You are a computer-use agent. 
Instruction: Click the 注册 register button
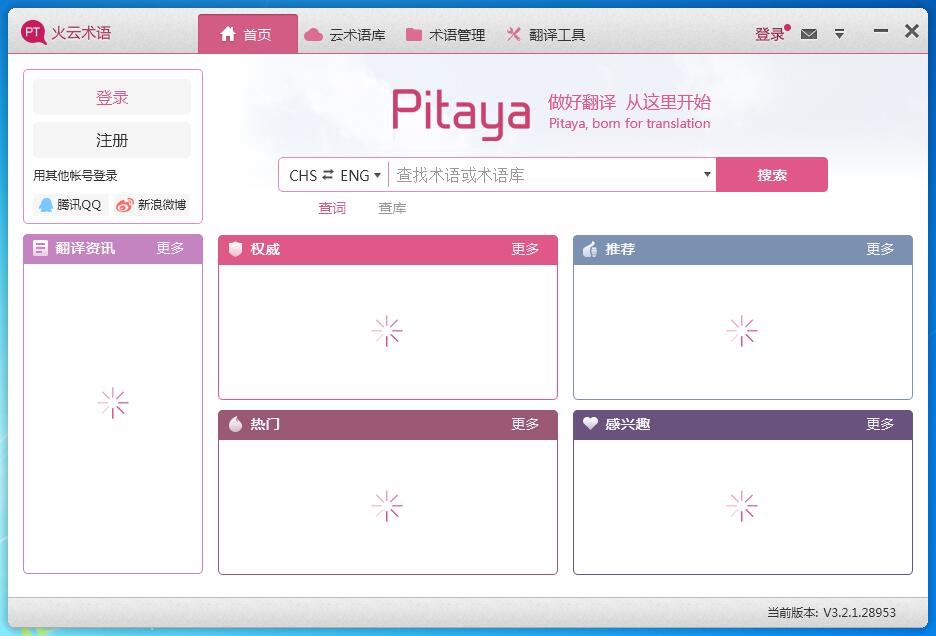pyautogui.click(x=112, y=140)
